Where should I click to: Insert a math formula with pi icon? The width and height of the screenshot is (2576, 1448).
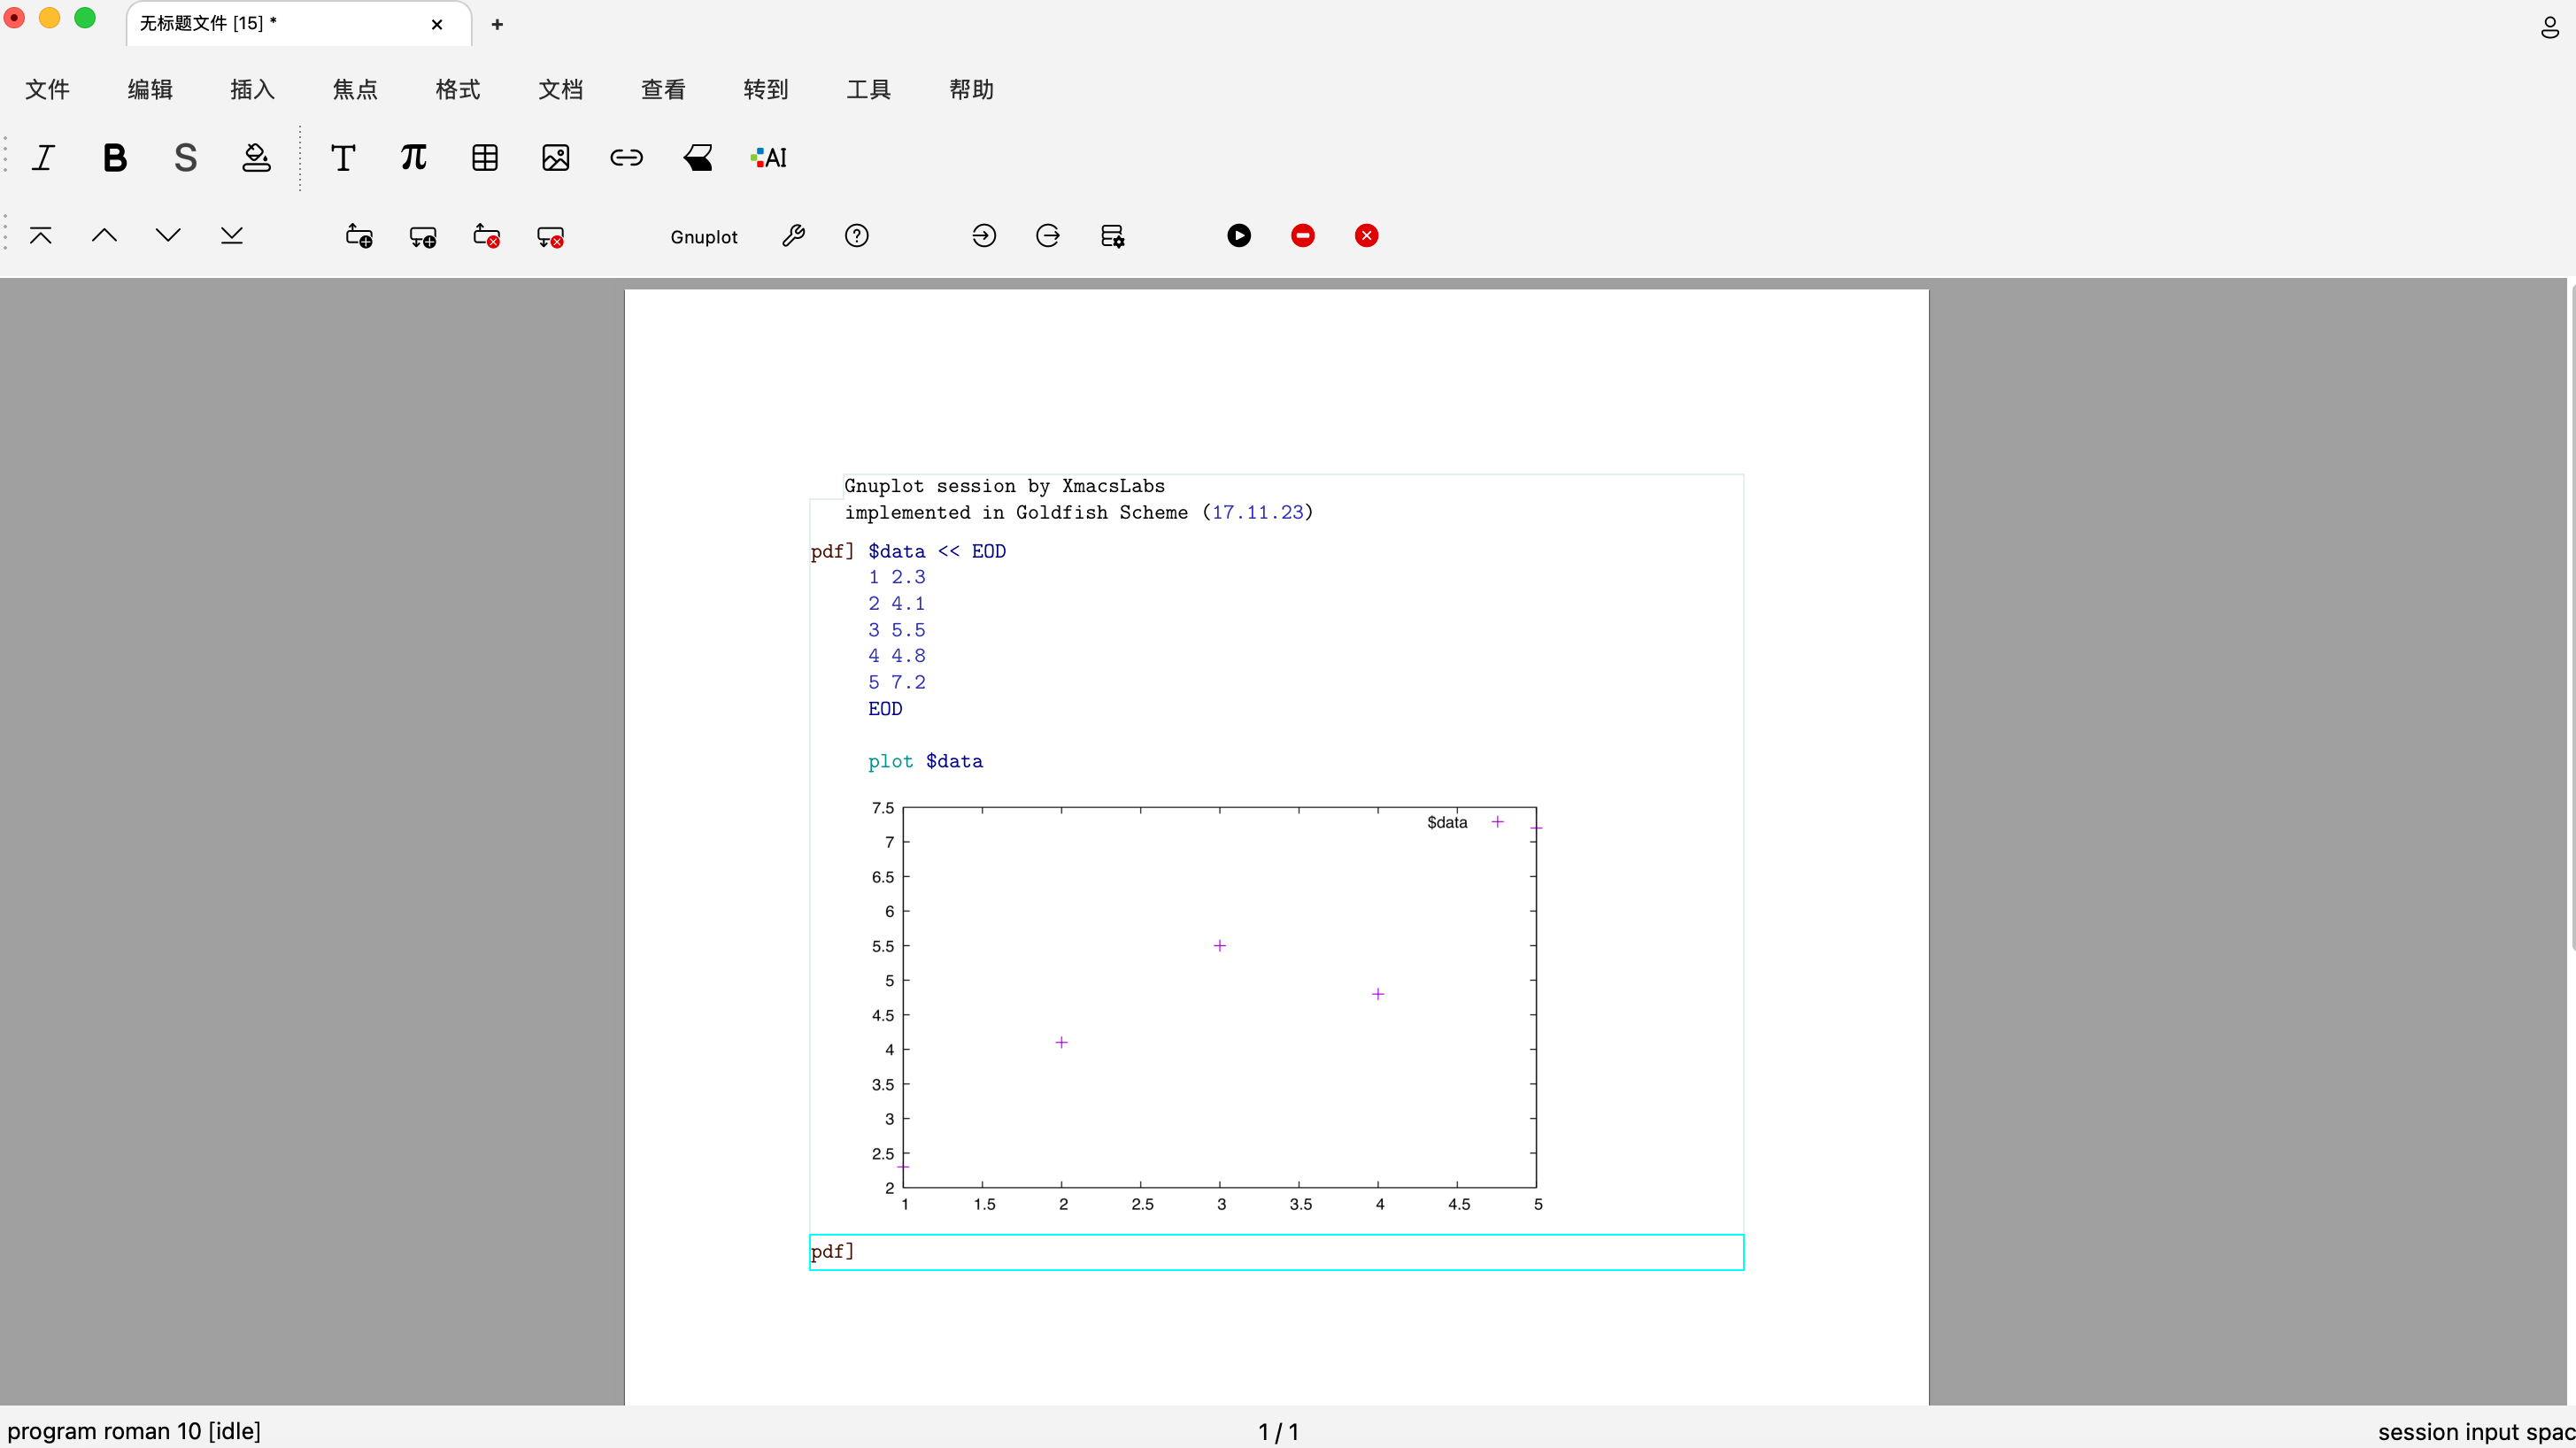click(x=413, y=158)
